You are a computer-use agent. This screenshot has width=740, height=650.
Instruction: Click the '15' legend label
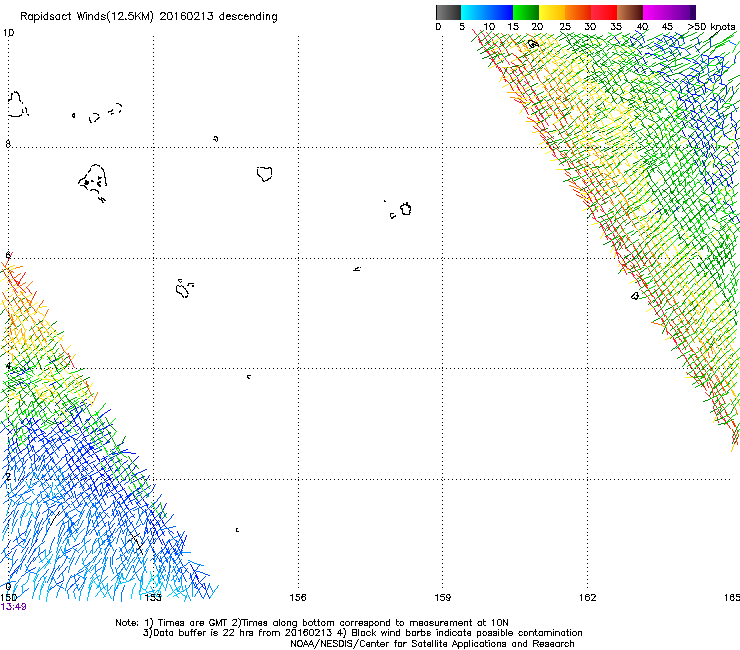pyautogui.click(x=513, y=27)
